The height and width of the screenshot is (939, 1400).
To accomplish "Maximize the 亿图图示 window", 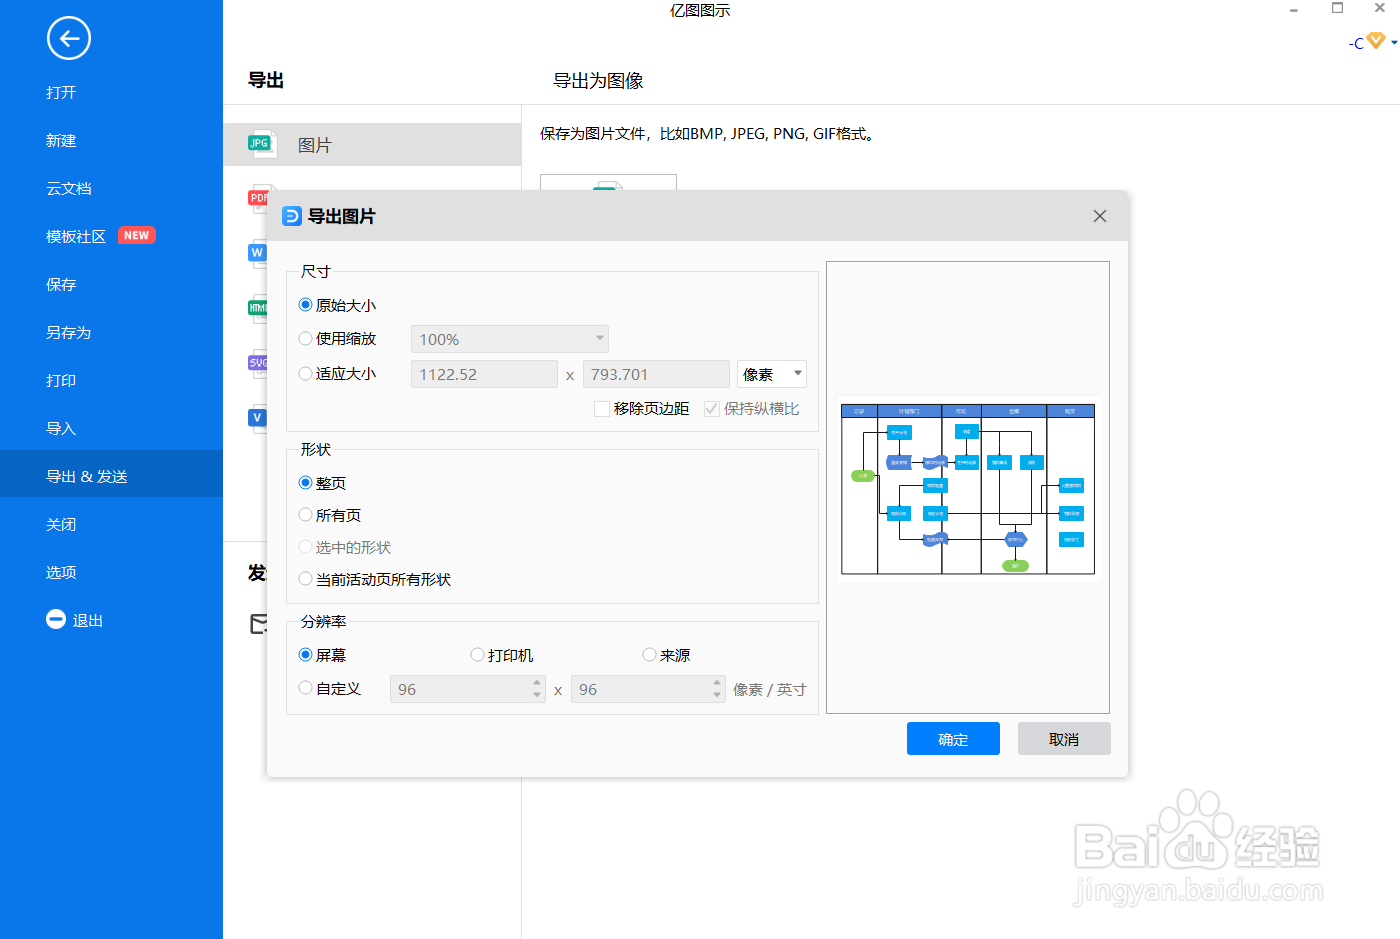I will coord(1337,8).
